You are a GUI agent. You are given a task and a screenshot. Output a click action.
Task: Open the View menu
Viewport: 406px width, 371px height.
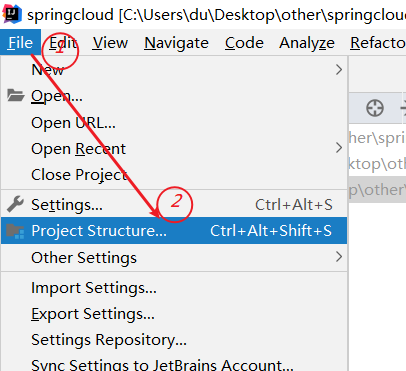pyautogui.click(x=110, y=43)
